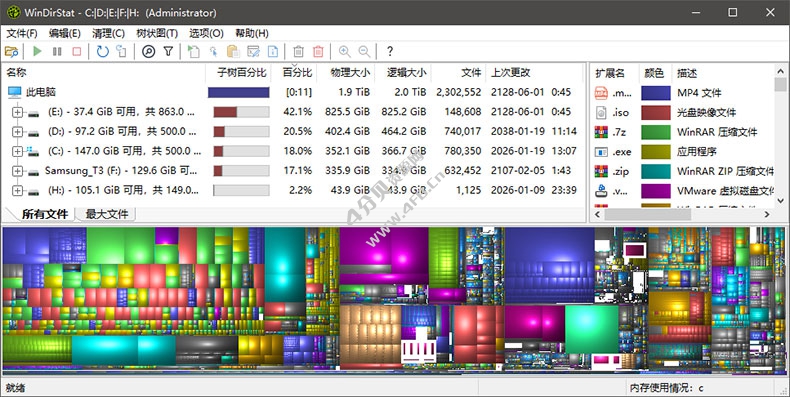
Task: Open the 树状图(T) menu
Action: click(x=157, y=33)
